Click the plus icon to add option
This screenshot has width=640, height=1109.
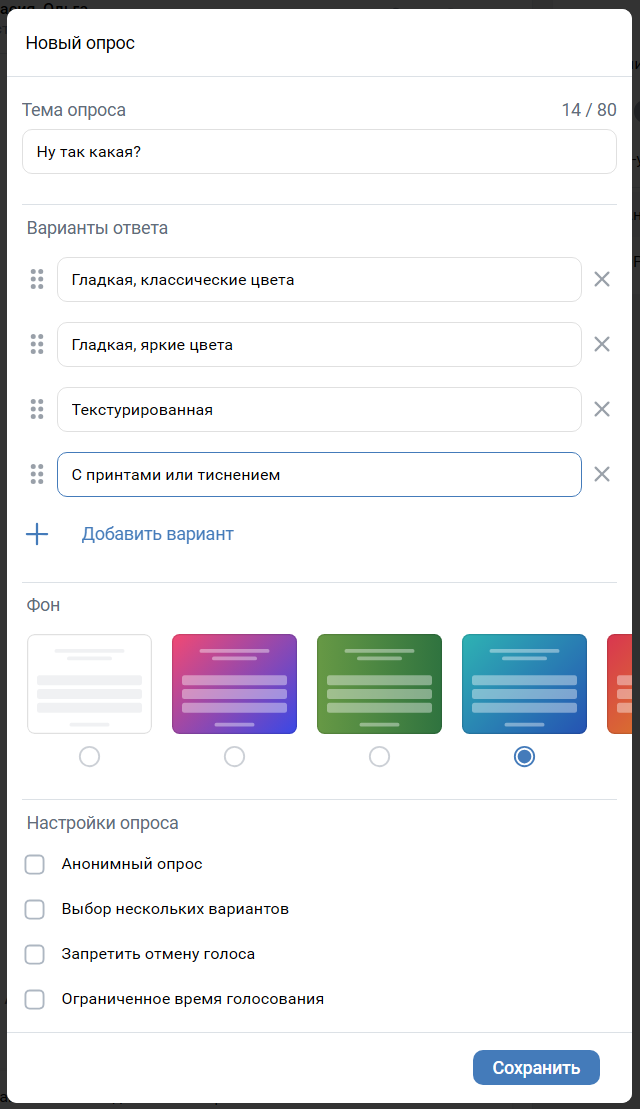(37, 534)
